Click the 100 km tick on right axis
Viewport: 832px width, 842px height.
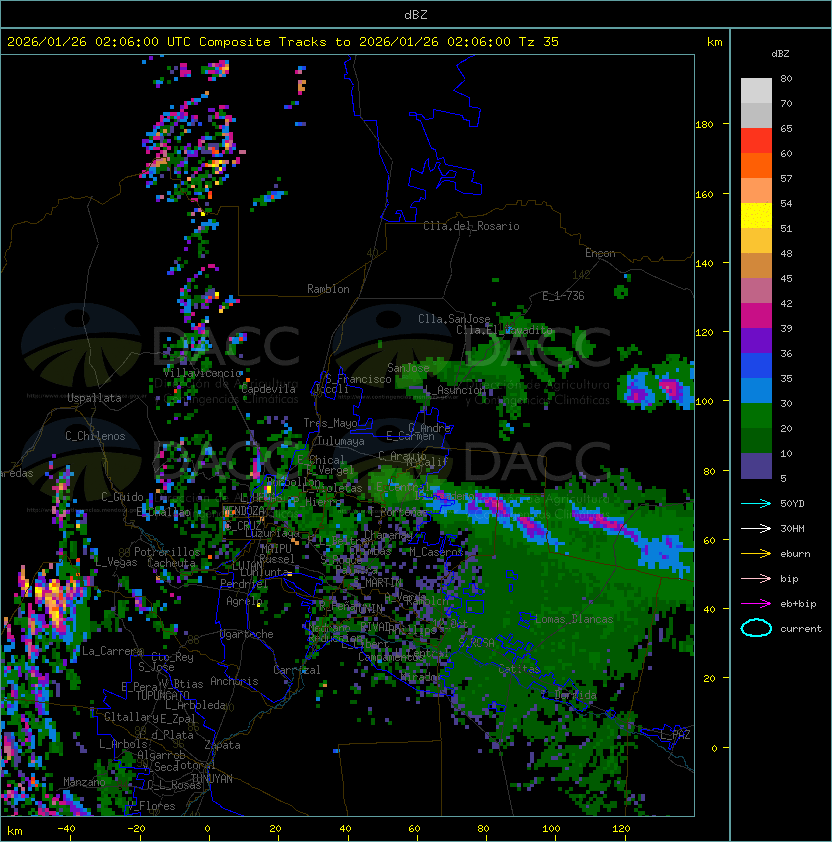[705, 401]
